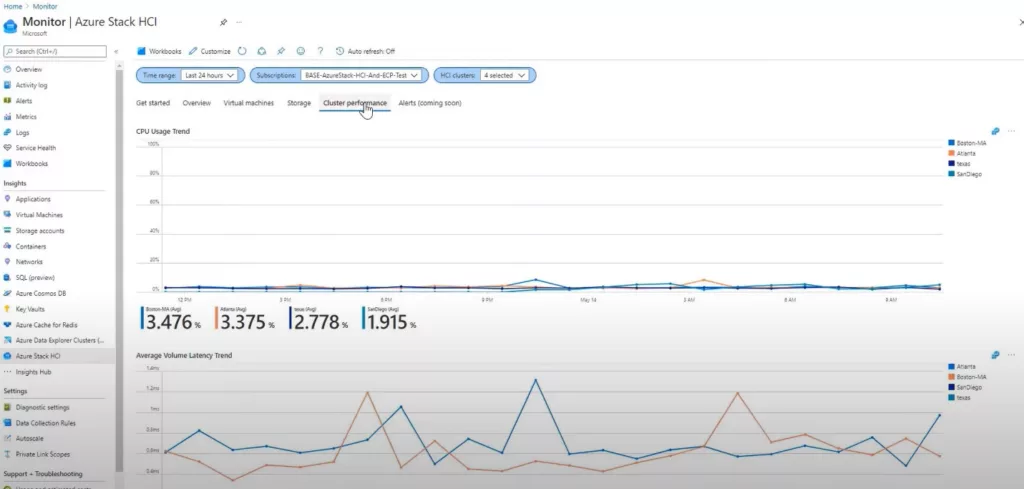Click the texas 2.778% average tile
This screenshot has width=1024, height=489.
pos(319,318)
